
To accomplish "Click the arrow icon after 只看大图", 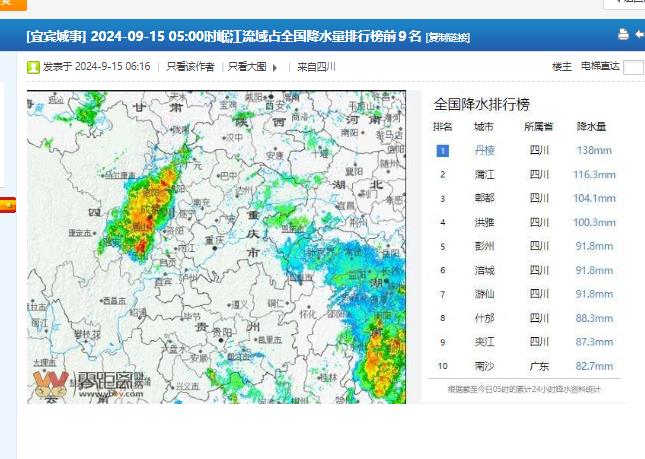I will click(275, 68).
